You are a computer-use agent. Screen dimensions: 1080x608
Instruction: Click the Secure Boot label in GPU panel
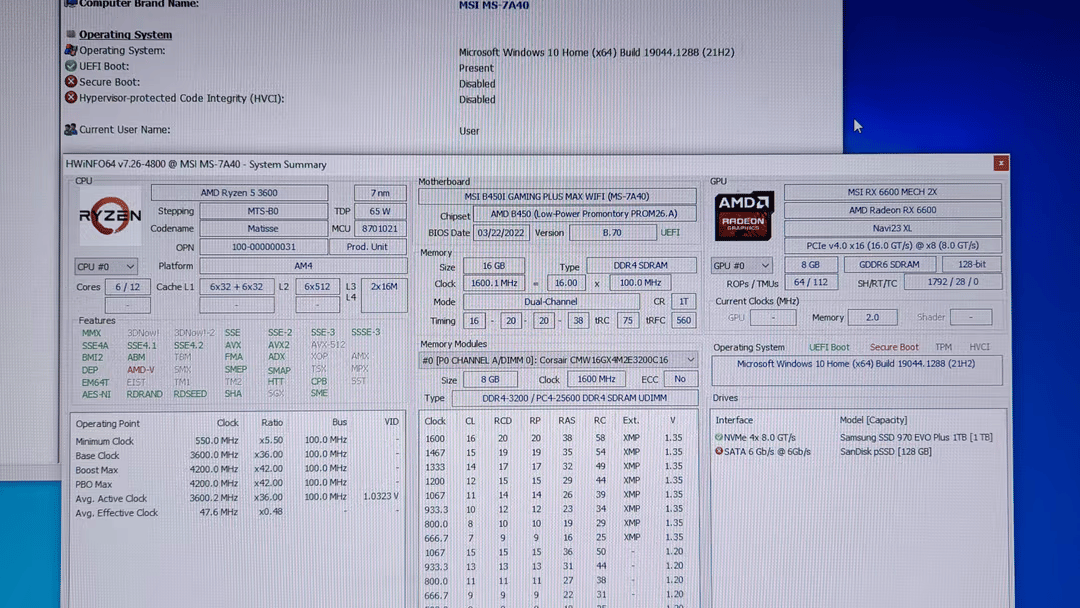pyautogui.click(x=893, y=347)
